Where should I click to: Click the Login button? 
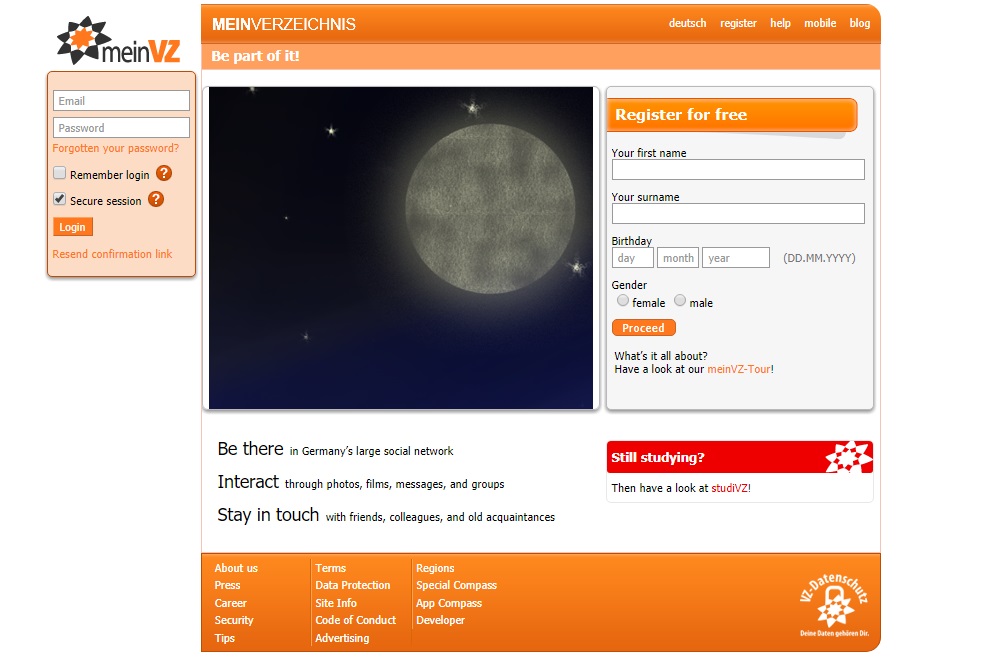(x=72, y=227)
